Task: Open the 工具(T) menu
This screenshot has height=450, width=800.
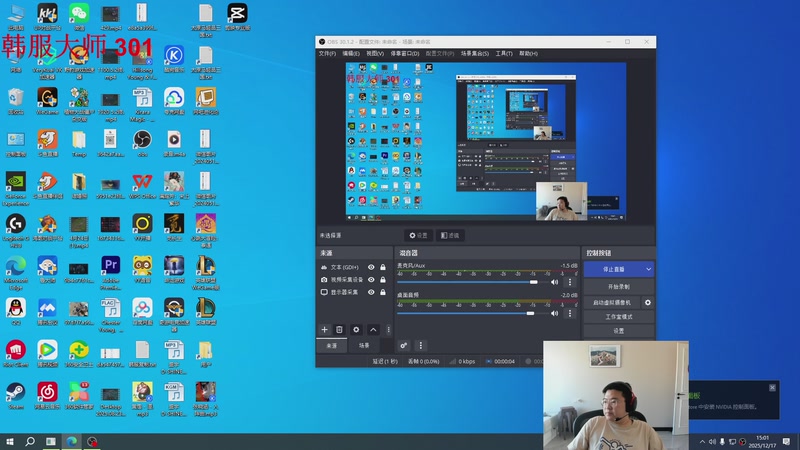Action: click(x=504, y=54)
